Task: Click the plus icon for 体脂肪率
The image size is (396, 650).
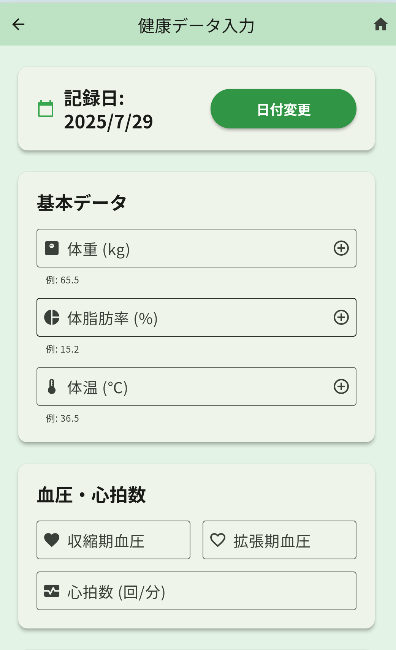Action: click(341, 318)
